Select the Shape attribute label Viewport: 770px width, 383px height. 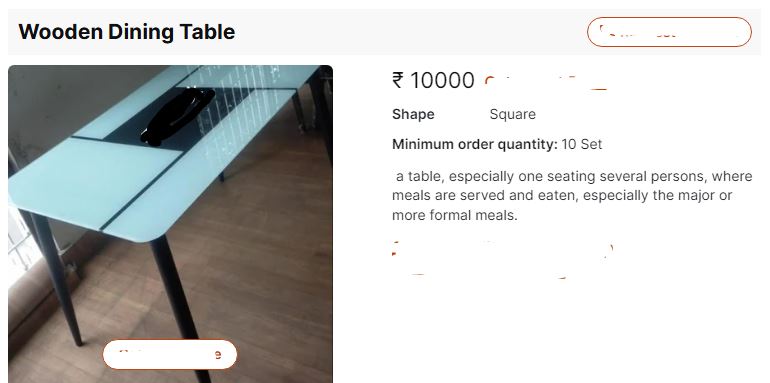click(413, 114)
